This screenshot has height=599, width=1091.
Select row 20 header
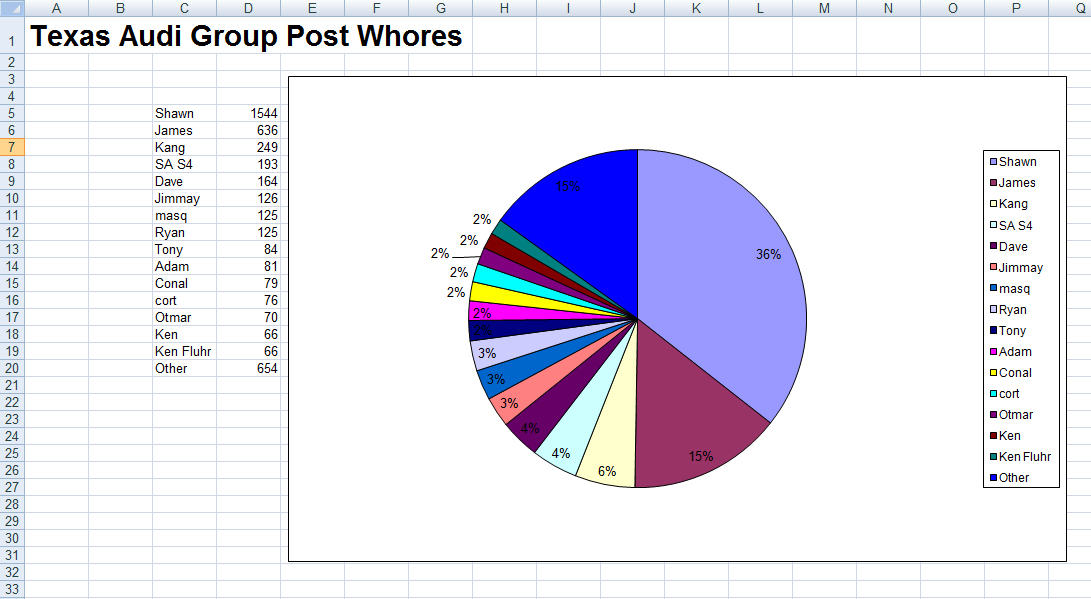pyautogui.click(x=12, y=369)
